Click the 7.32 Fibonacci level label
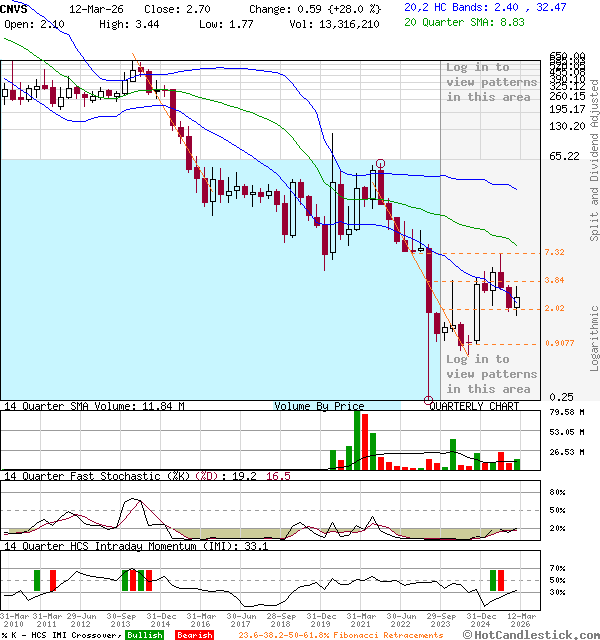Viewport: 600px width, 640px height. coord(555,253)
